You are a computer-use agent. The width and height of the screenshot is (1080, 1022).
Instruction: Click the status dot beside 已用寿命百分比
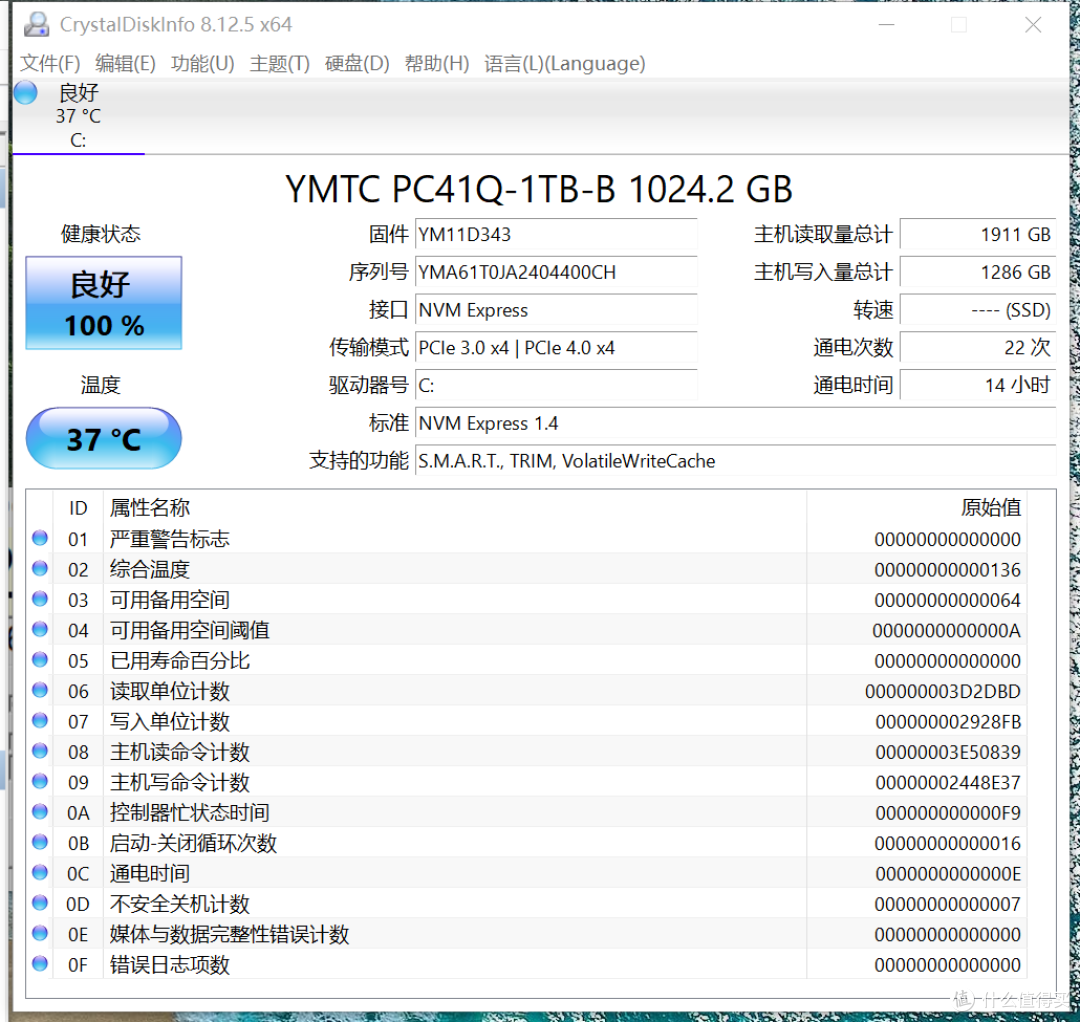(x=38, y=660)
